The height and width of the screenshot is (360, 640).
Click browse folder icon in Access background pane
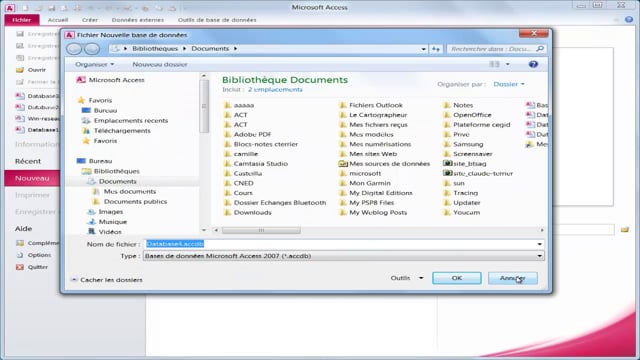(x=624, y=230)
